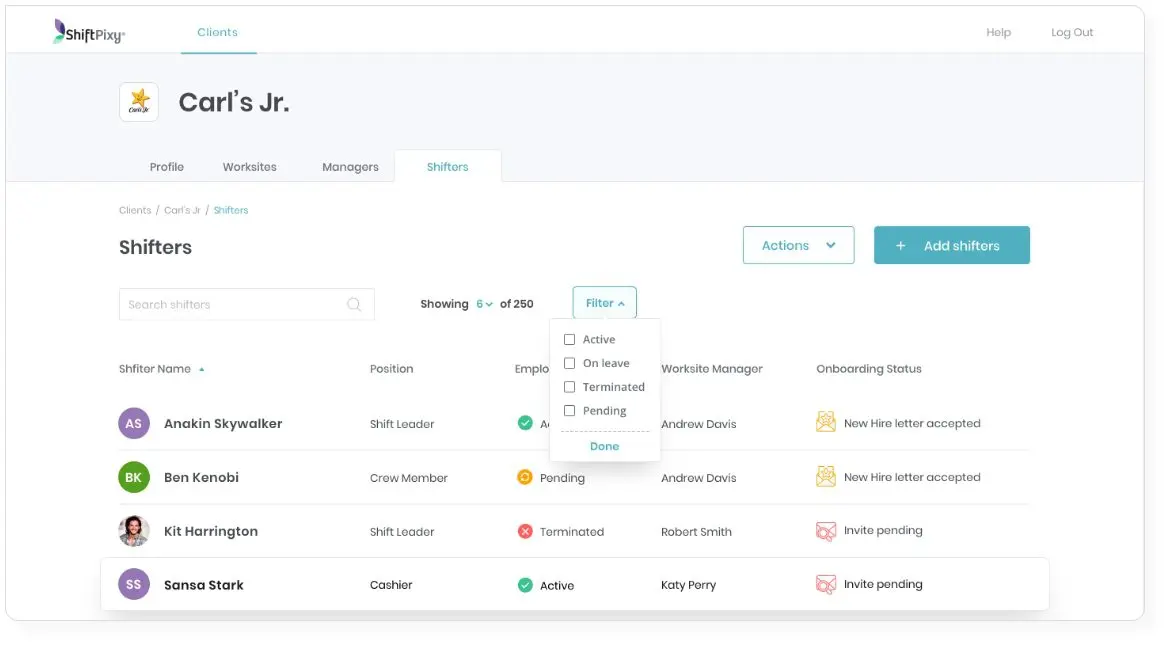This screenshot has width=1170, height=646.
Task: Click the Position column header
Action: click(x=391, y=369)
